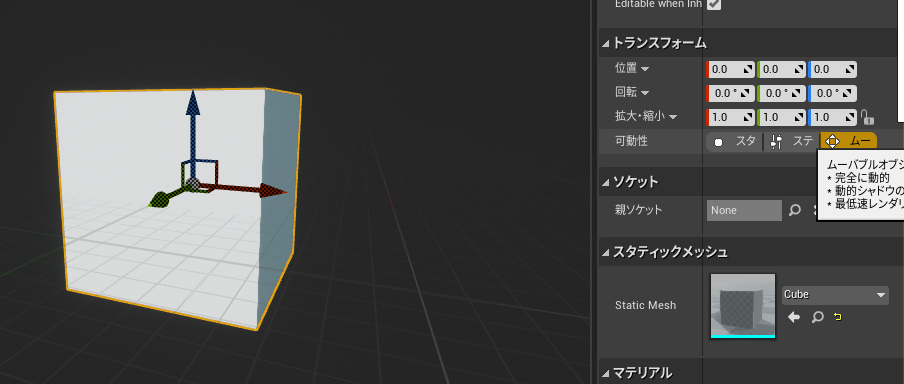The height and width of the screenshot is (384, 904).
Task: Browse to Cube asset with magnifier icon
Action: tap(818, 317)
